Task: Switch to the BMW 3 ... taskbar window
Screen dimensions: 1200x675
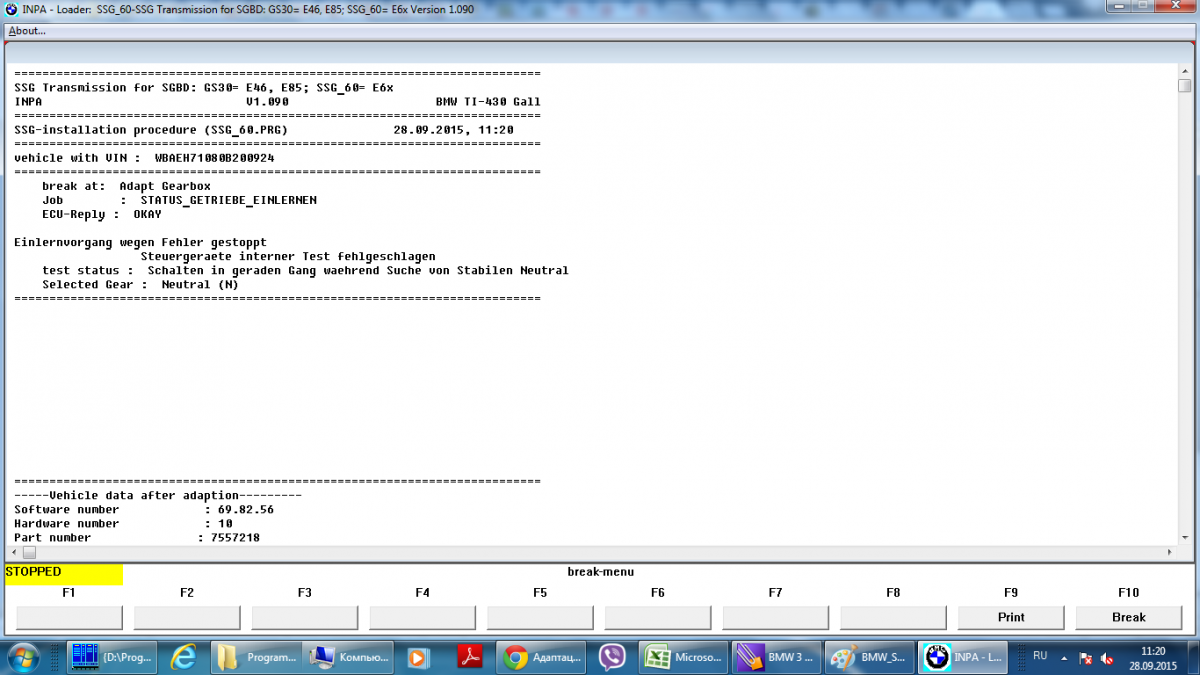Action: point(776,657)
